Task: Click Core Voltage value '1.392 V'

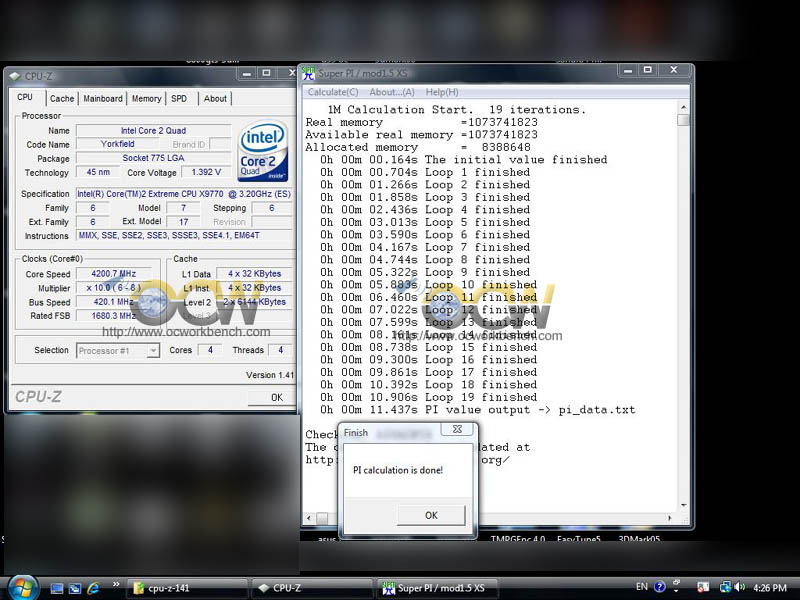Action: point(206,172)
